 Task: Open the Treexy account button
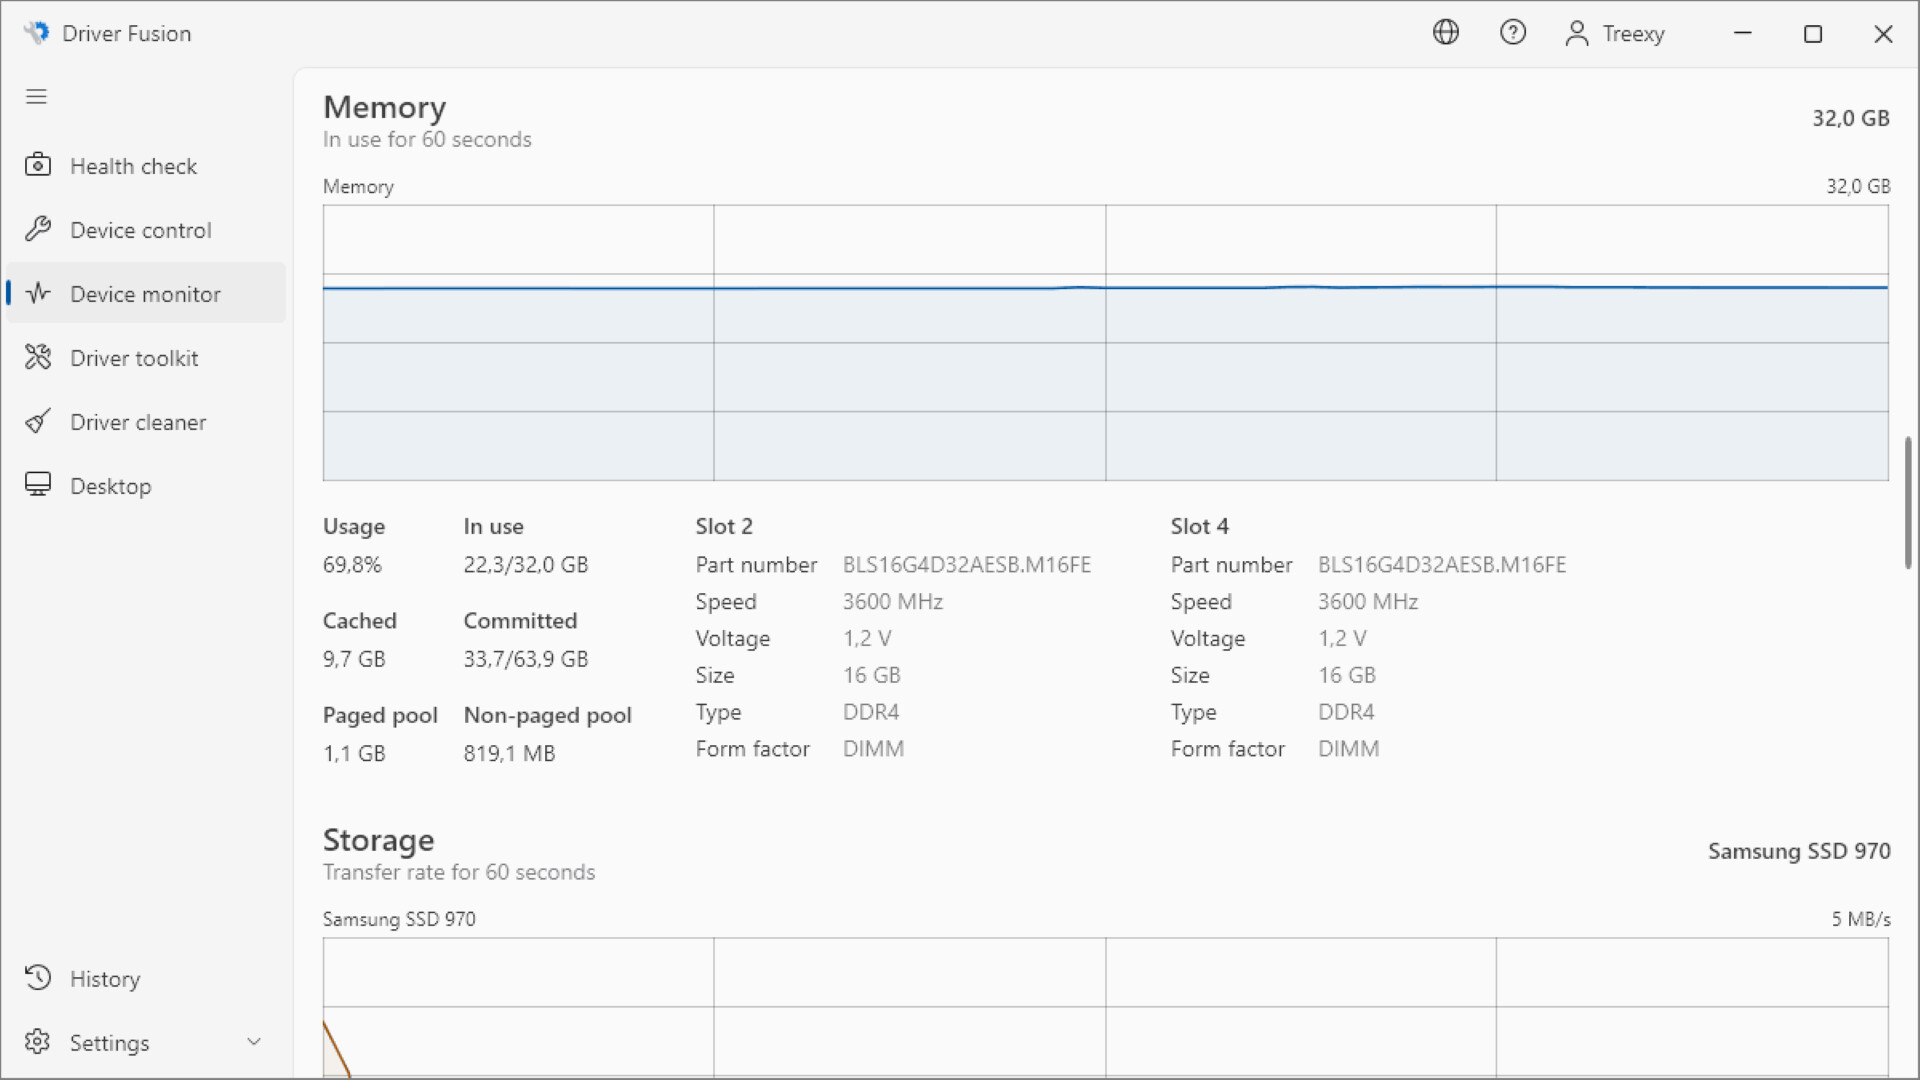[x=1615, y=34]
